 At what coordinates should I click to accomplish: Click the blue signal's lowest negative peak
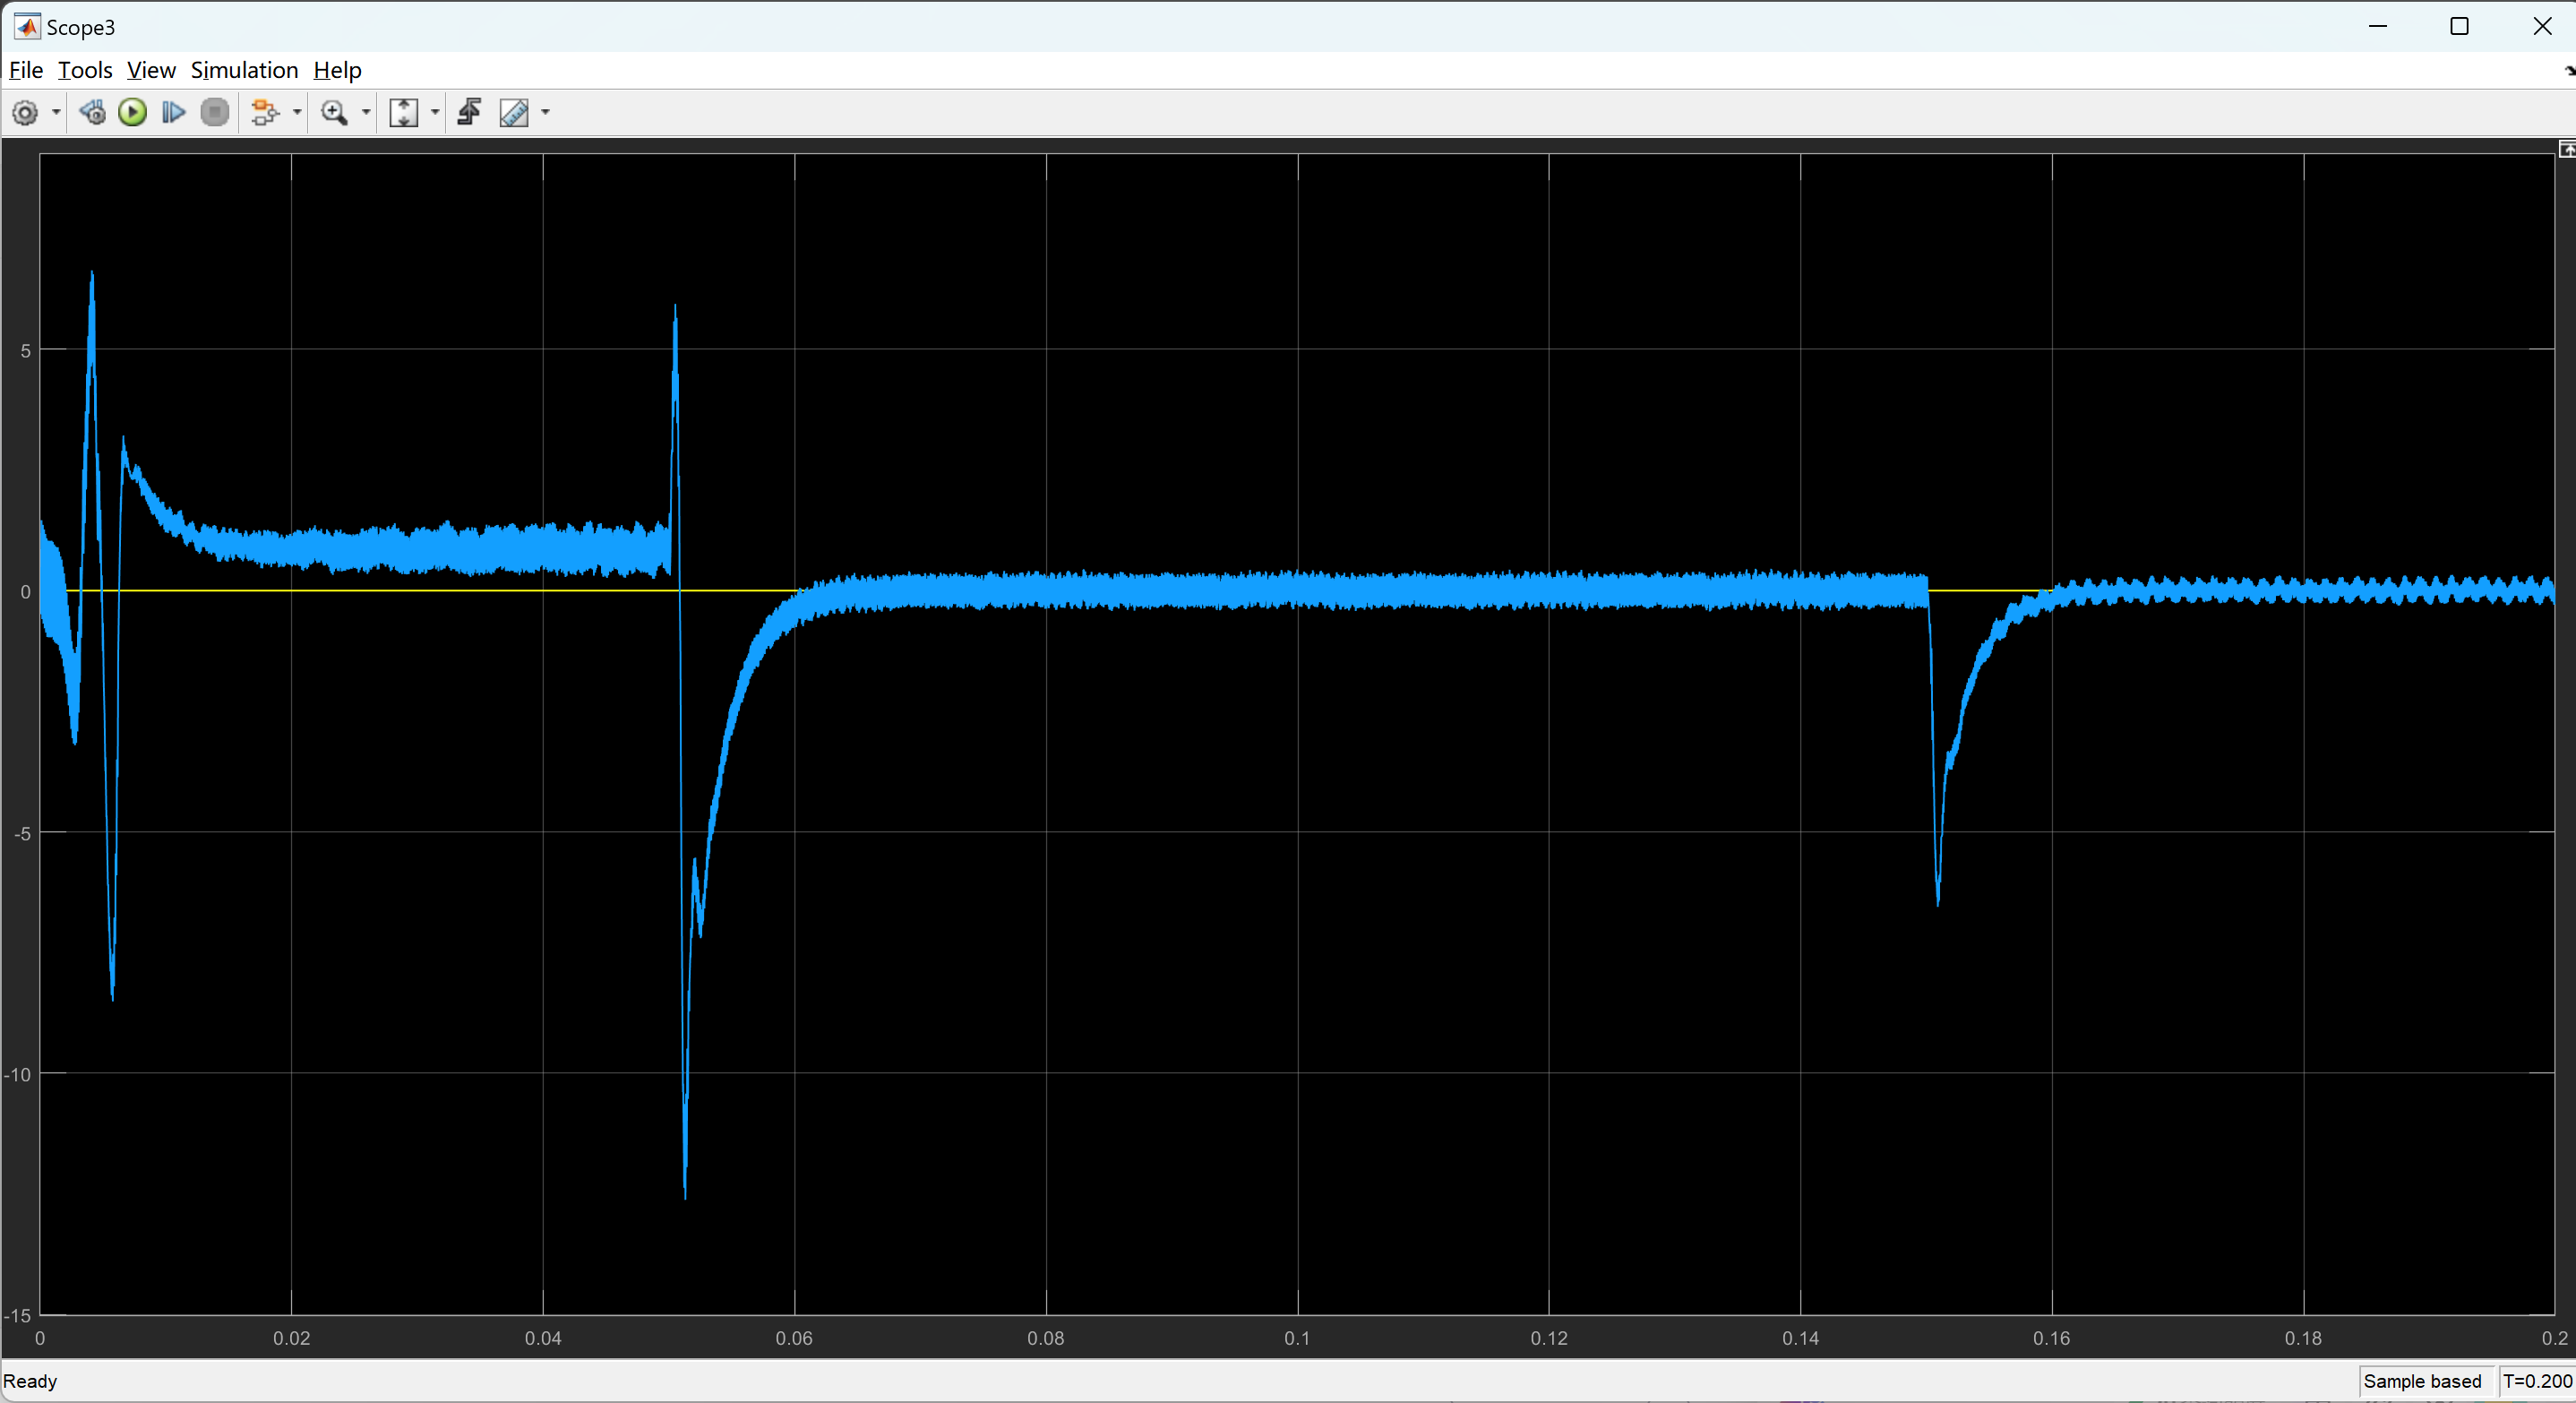click(x=685, y=1195)
